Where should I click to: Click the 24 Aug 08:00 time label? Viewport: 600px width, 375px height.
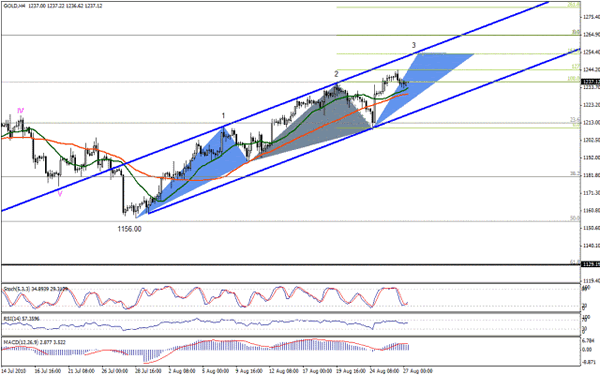point(383,371)
